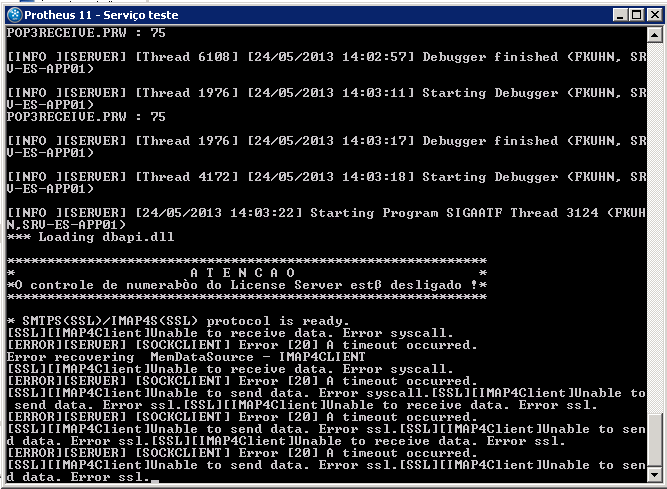Click the 'Loading dbapi.dll' line
This screenshot has width=667, height=489.
click(91, 237)
